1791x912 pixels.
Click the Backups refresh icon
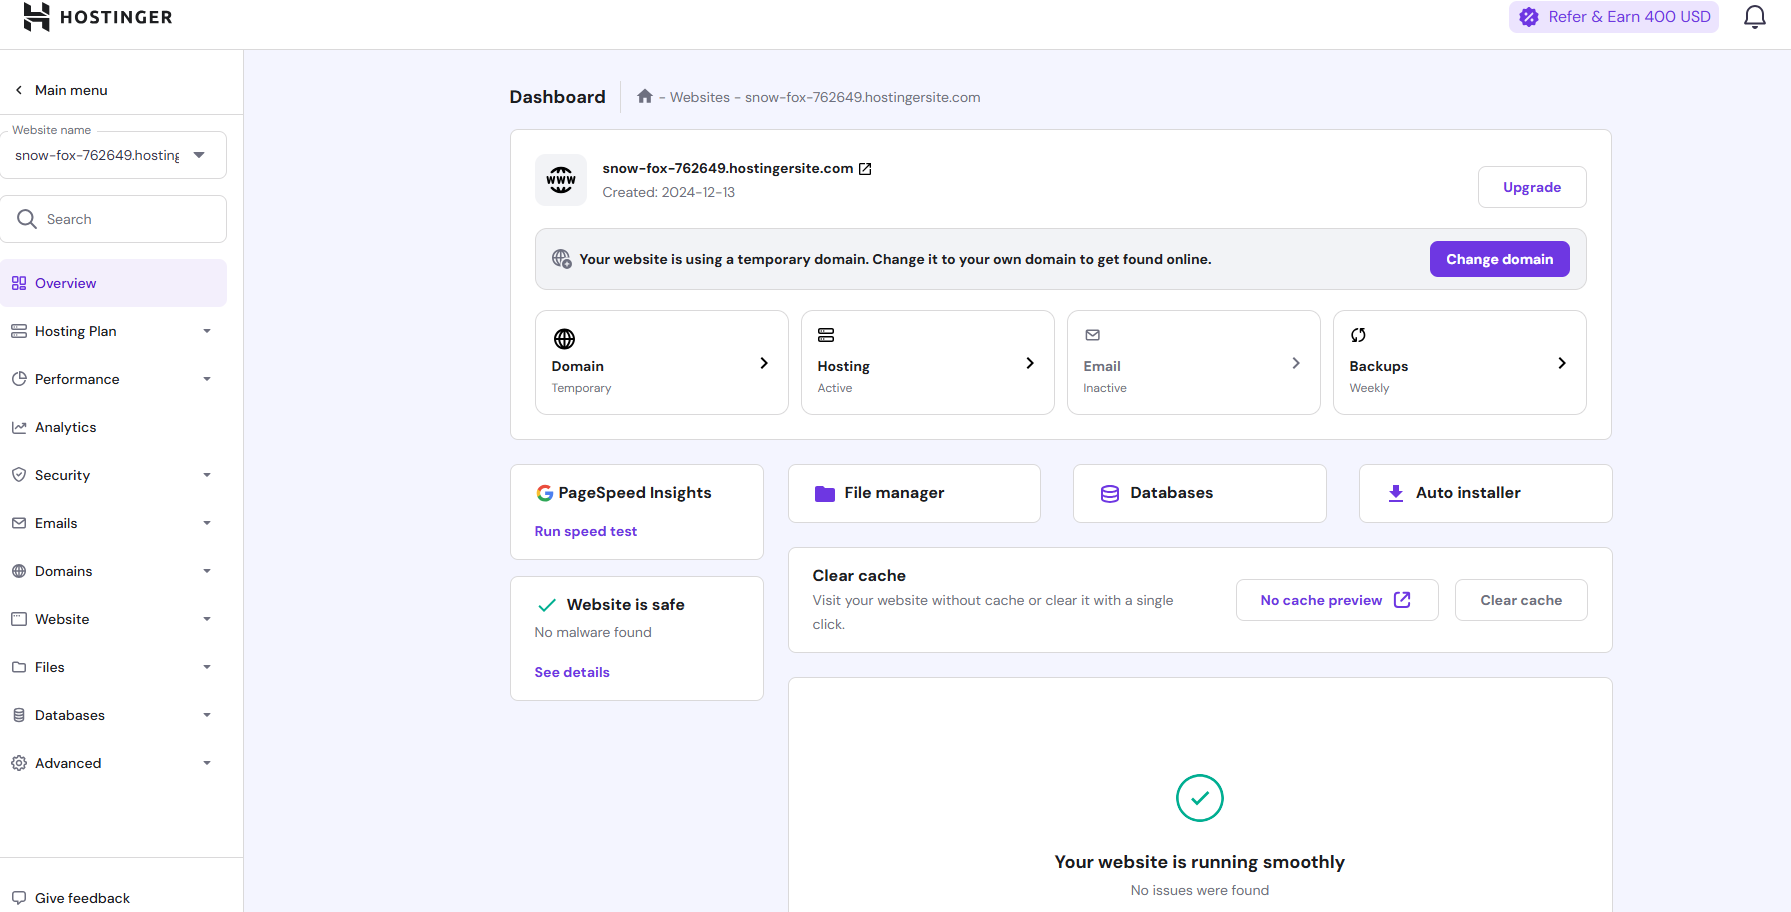point(1358,336)
